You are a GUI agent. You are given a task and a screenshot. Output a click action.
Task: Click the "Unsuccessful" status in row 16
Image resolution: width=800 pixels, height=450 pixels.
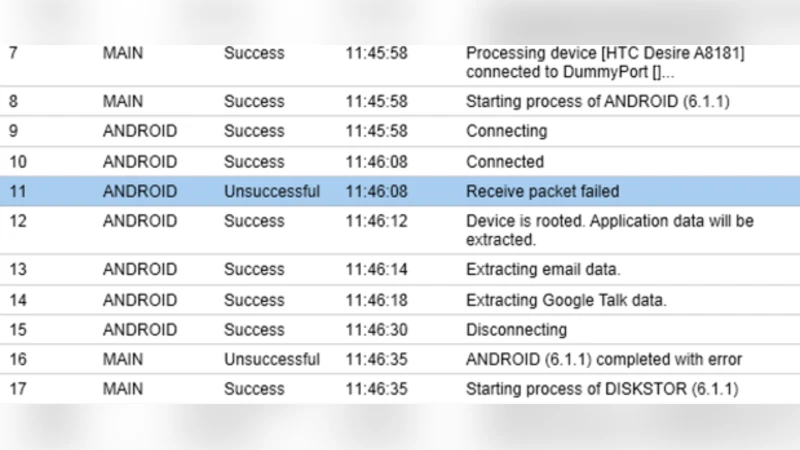tap(272, 359)
